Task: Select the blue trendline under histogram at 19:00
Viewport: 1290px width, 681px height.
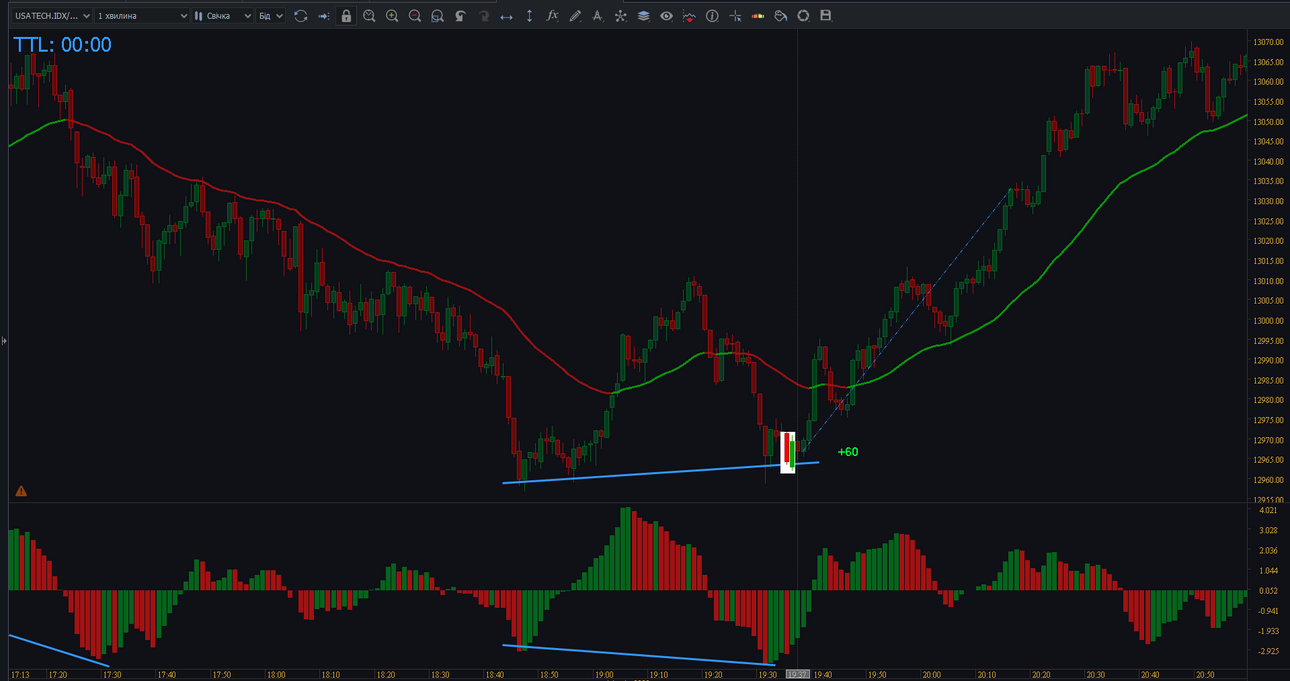Action: coord(638,654)
